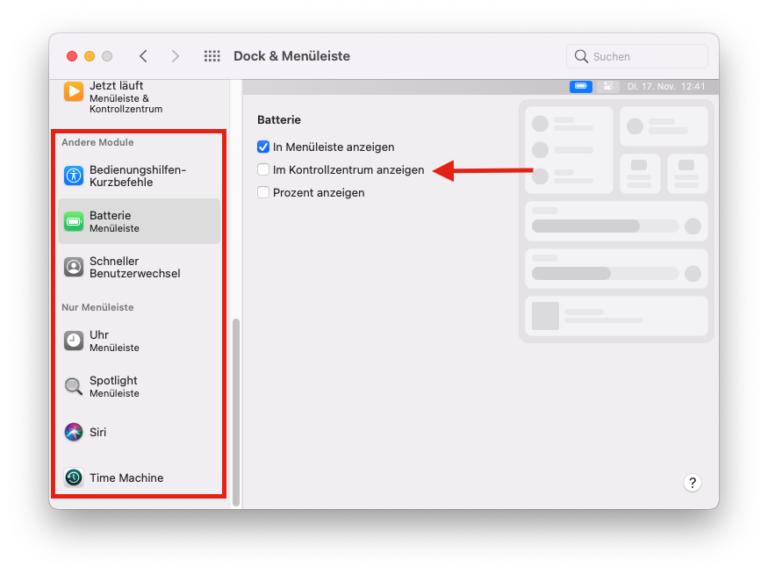Click the Time Machine icon
This screenshot has width=768, height=574.
point(73,478)
